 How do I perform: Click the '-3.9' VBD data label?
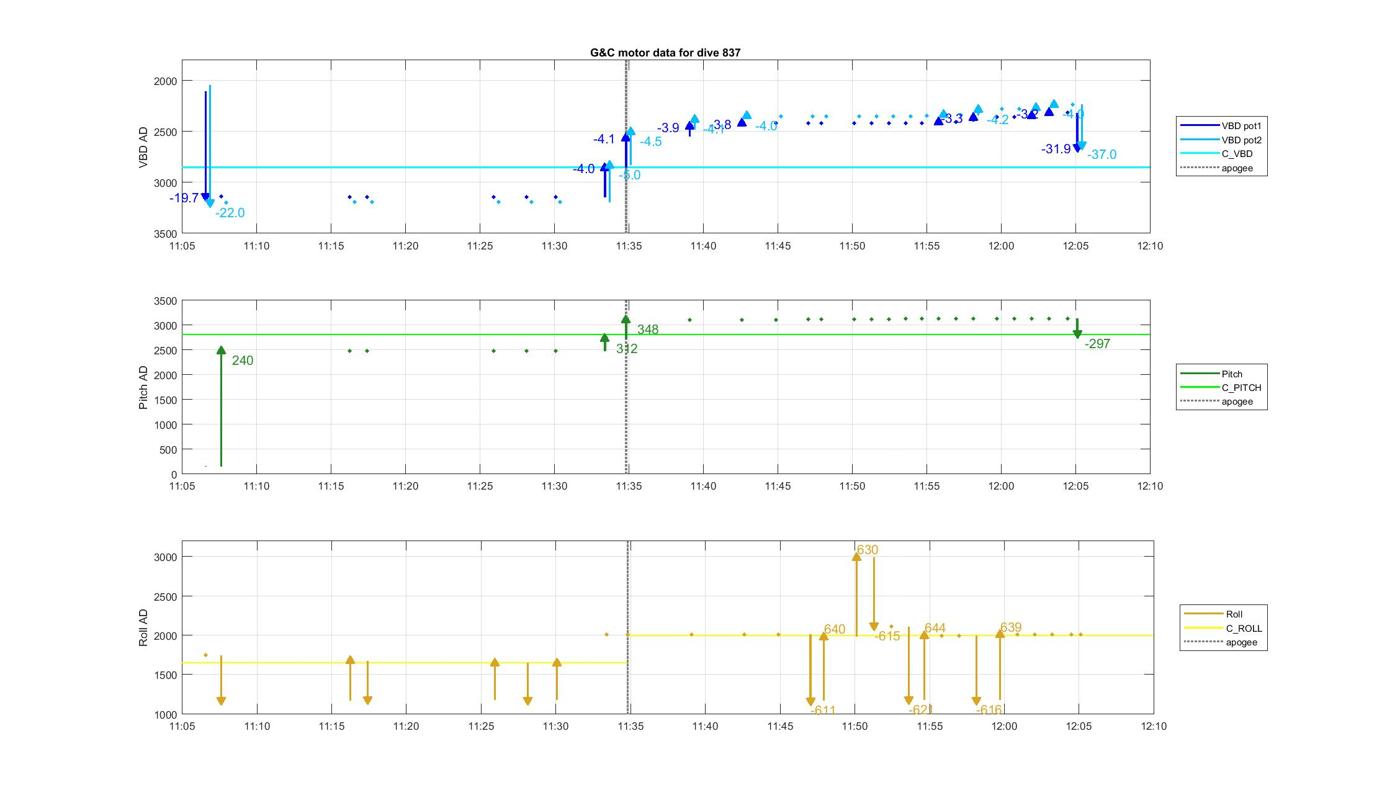click(668, 128)
